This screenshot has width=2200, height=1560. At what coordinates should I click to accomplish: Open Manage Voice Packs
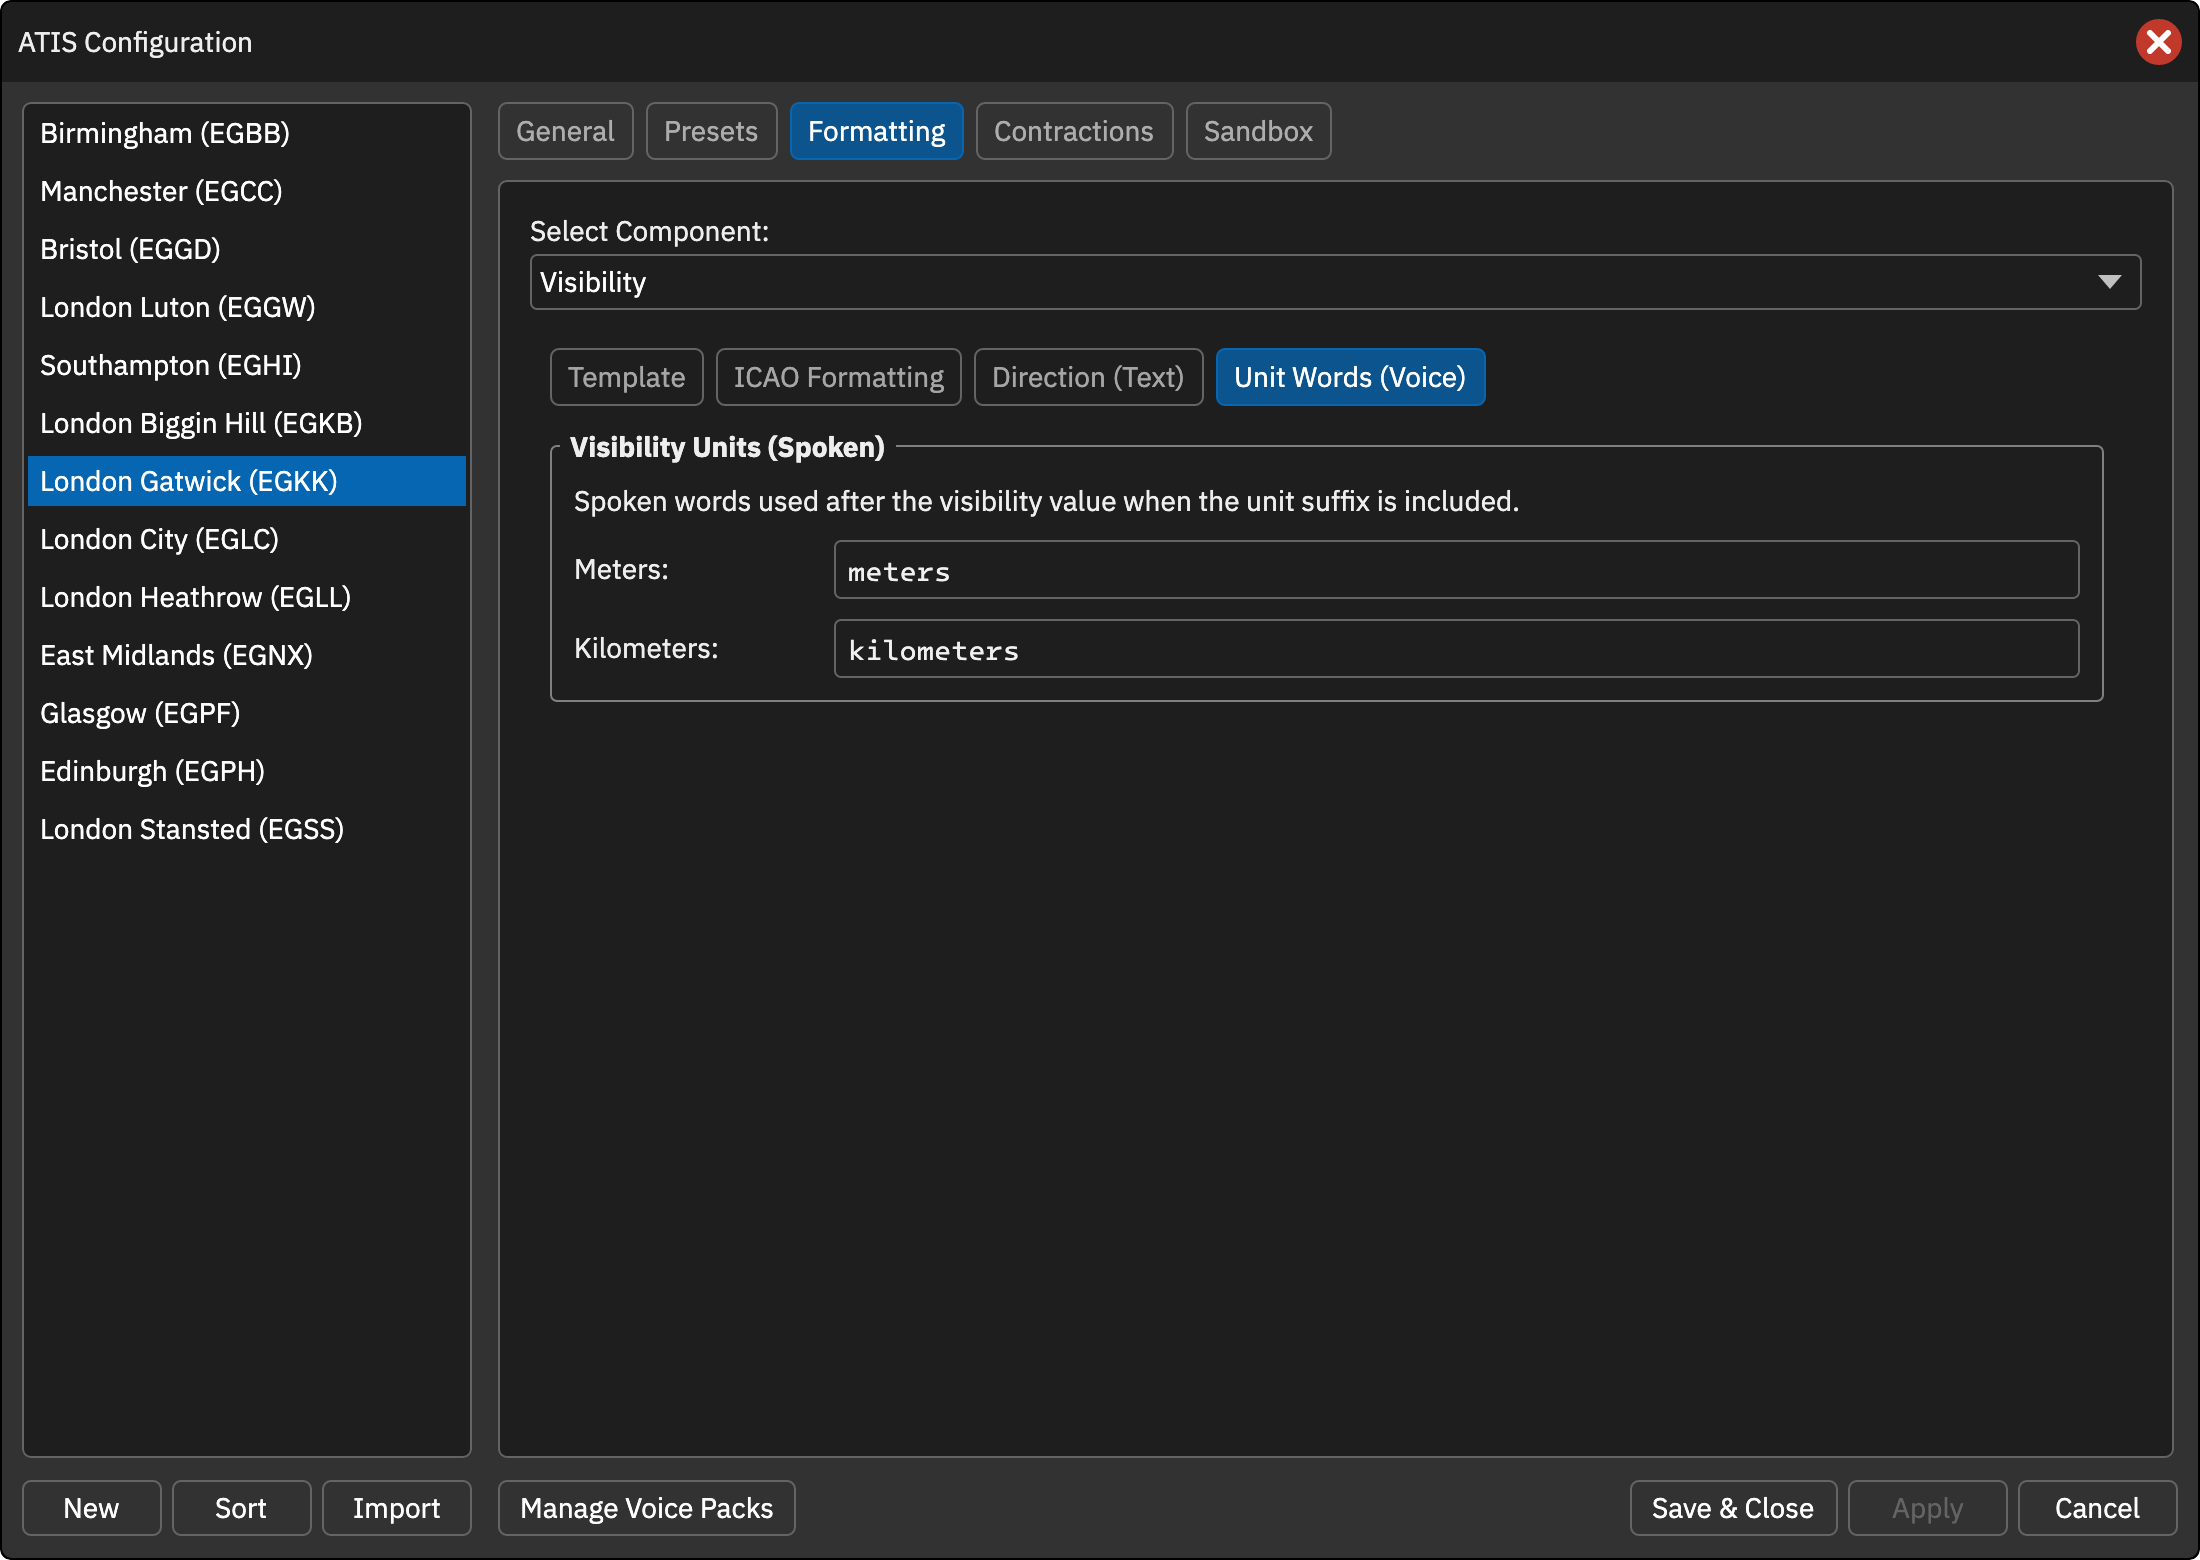click(647, 1508)
